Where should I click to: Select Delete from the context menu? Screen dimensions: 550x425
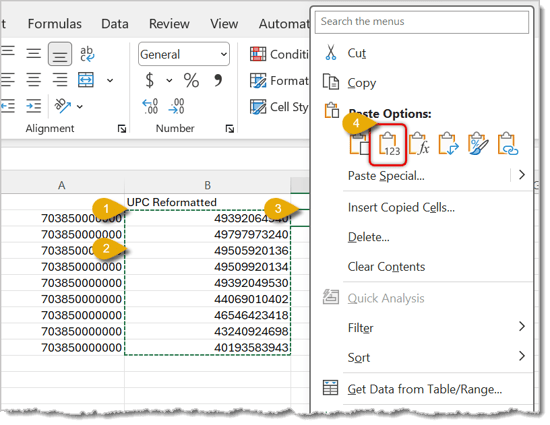click(x=369, y=237)
